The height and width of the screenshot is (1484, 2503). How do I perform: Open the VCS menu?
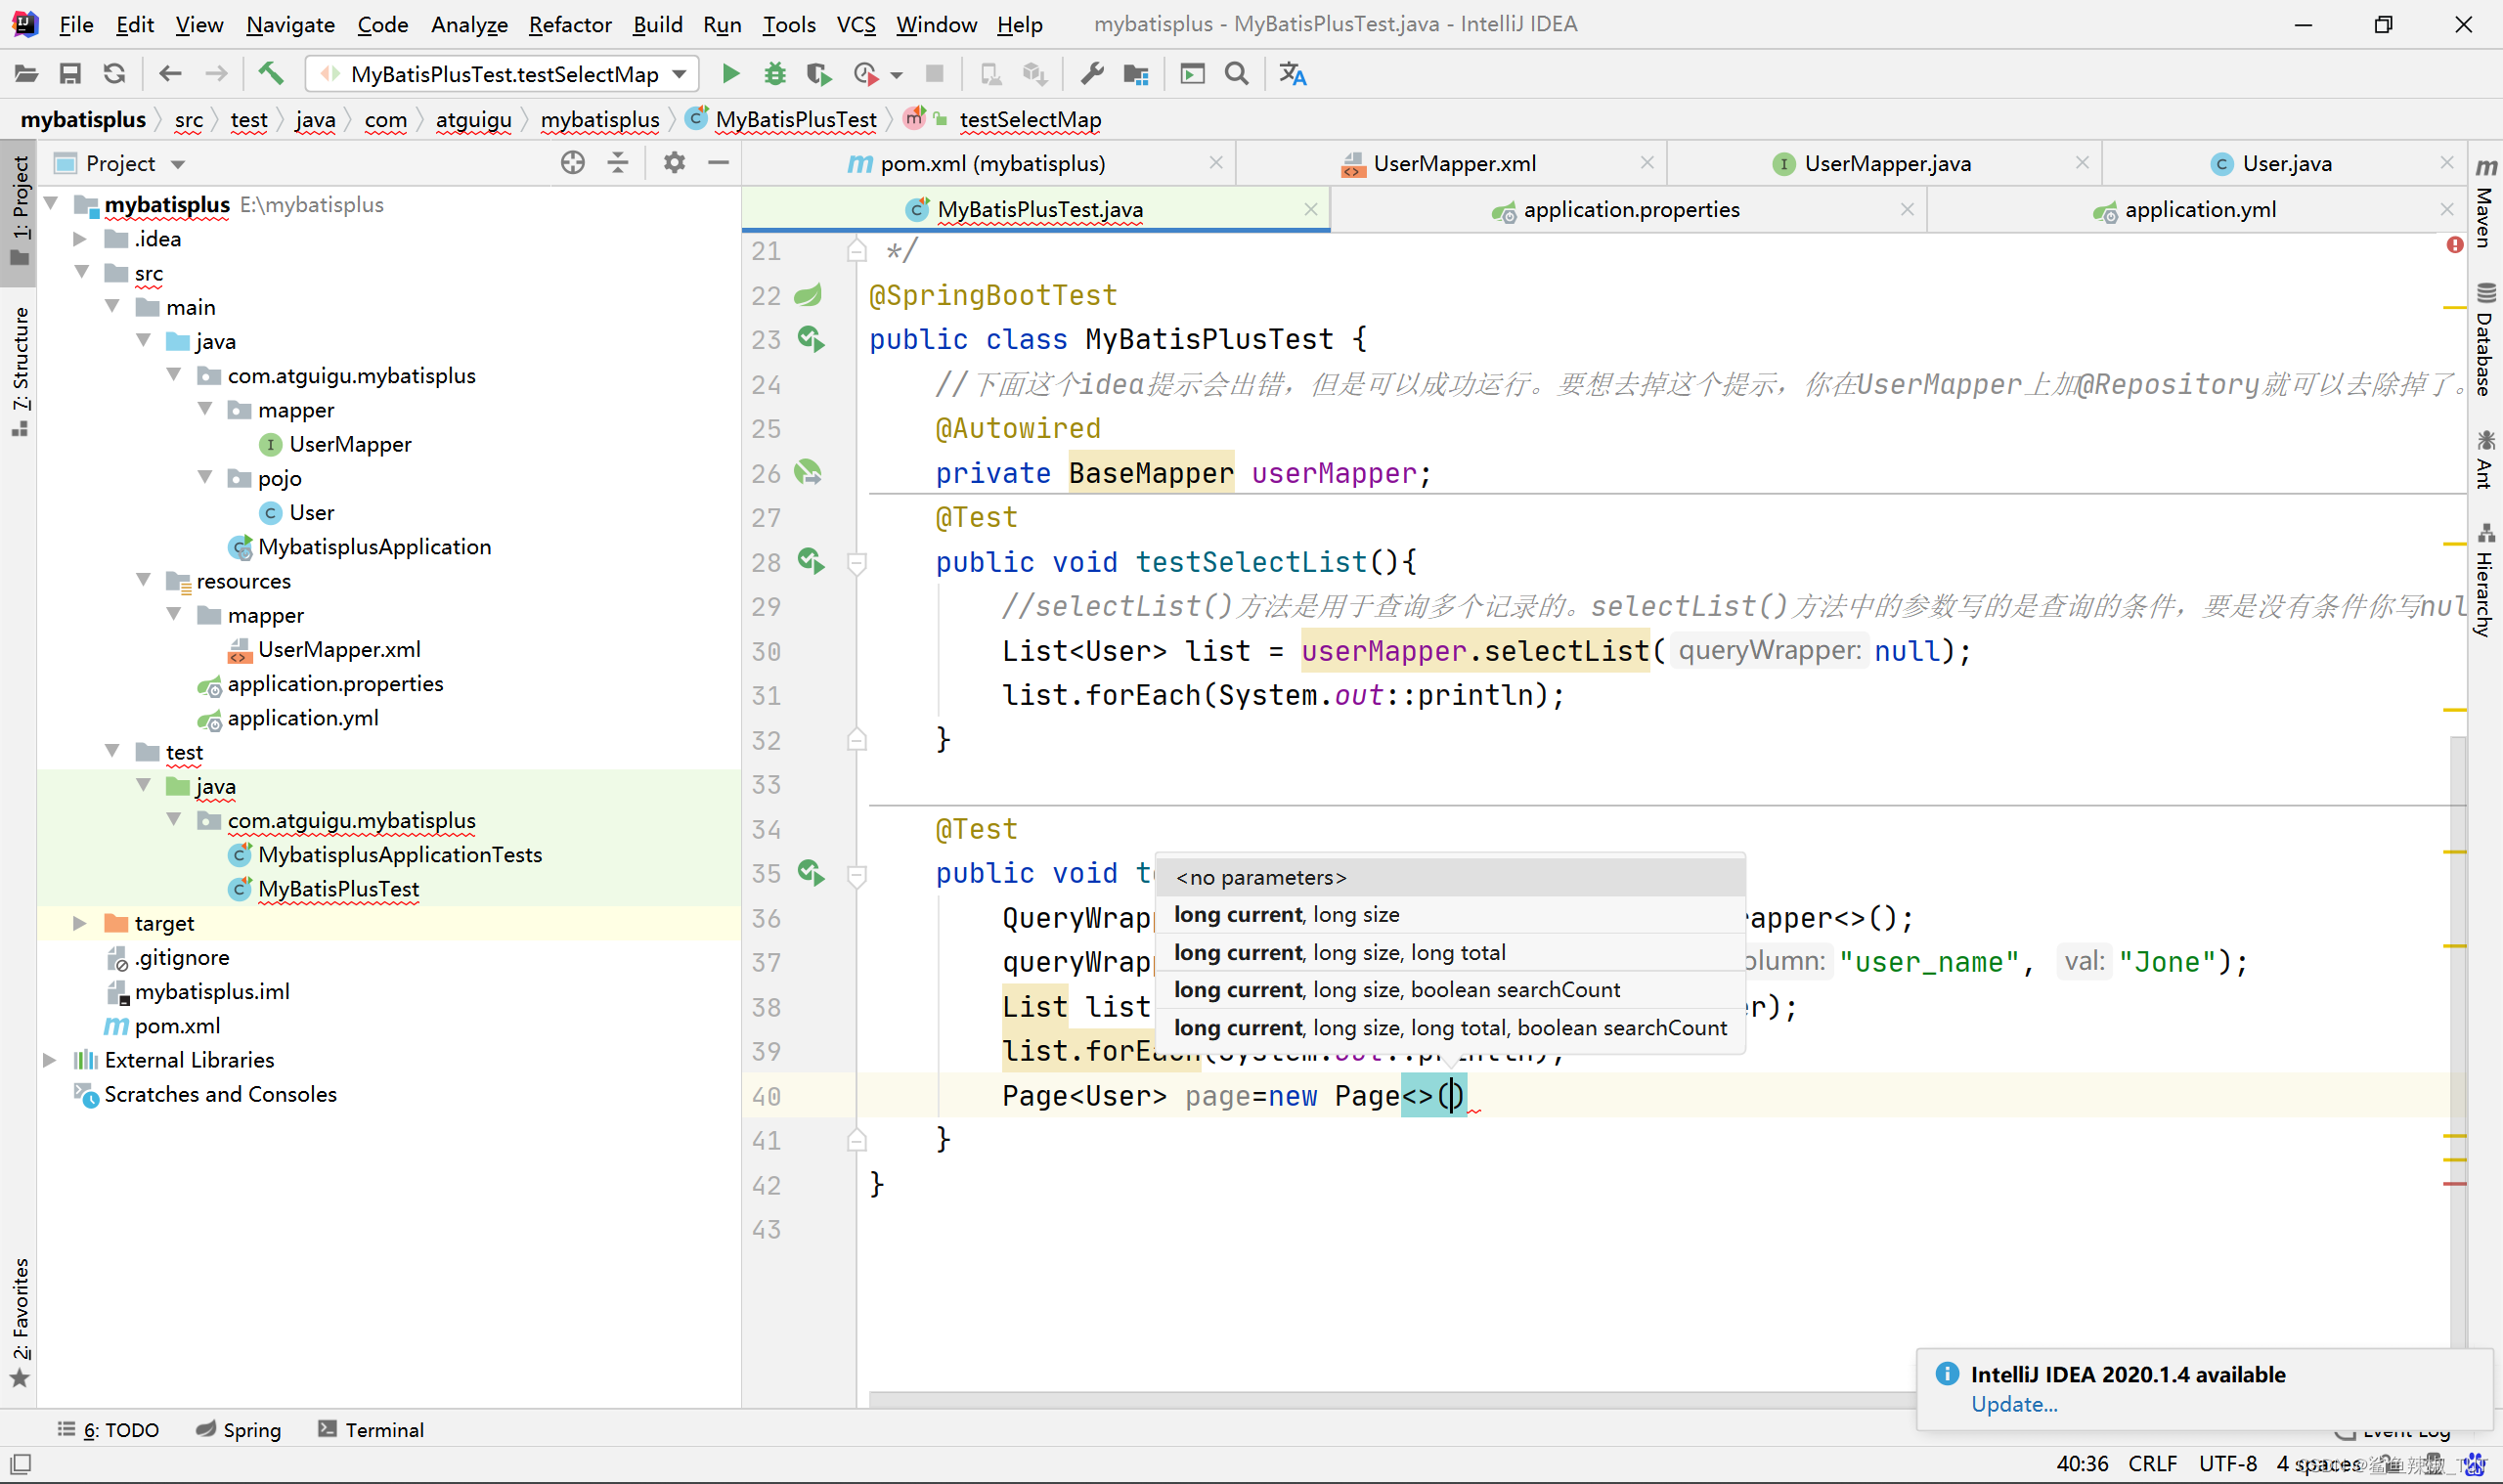click(856, 24)
